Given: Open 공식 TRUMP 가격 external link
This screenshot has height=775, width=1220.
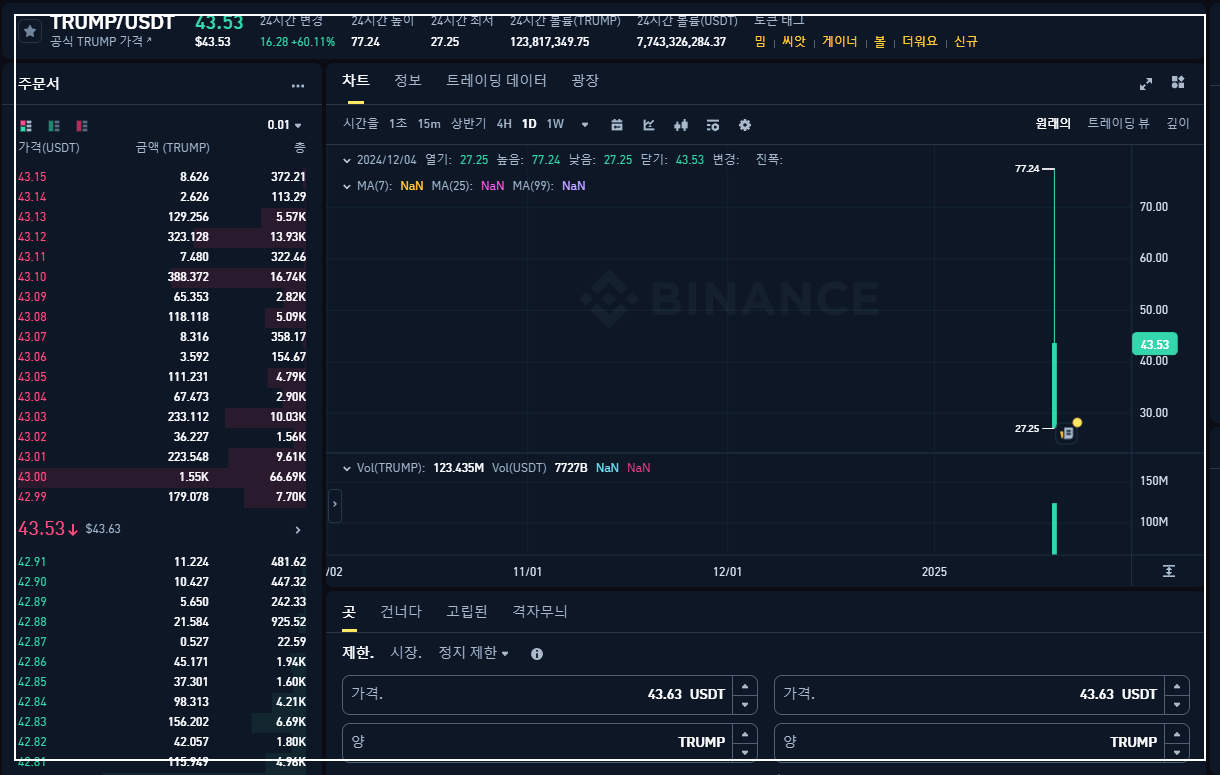Looking at the screenshot, I should 102,42.
